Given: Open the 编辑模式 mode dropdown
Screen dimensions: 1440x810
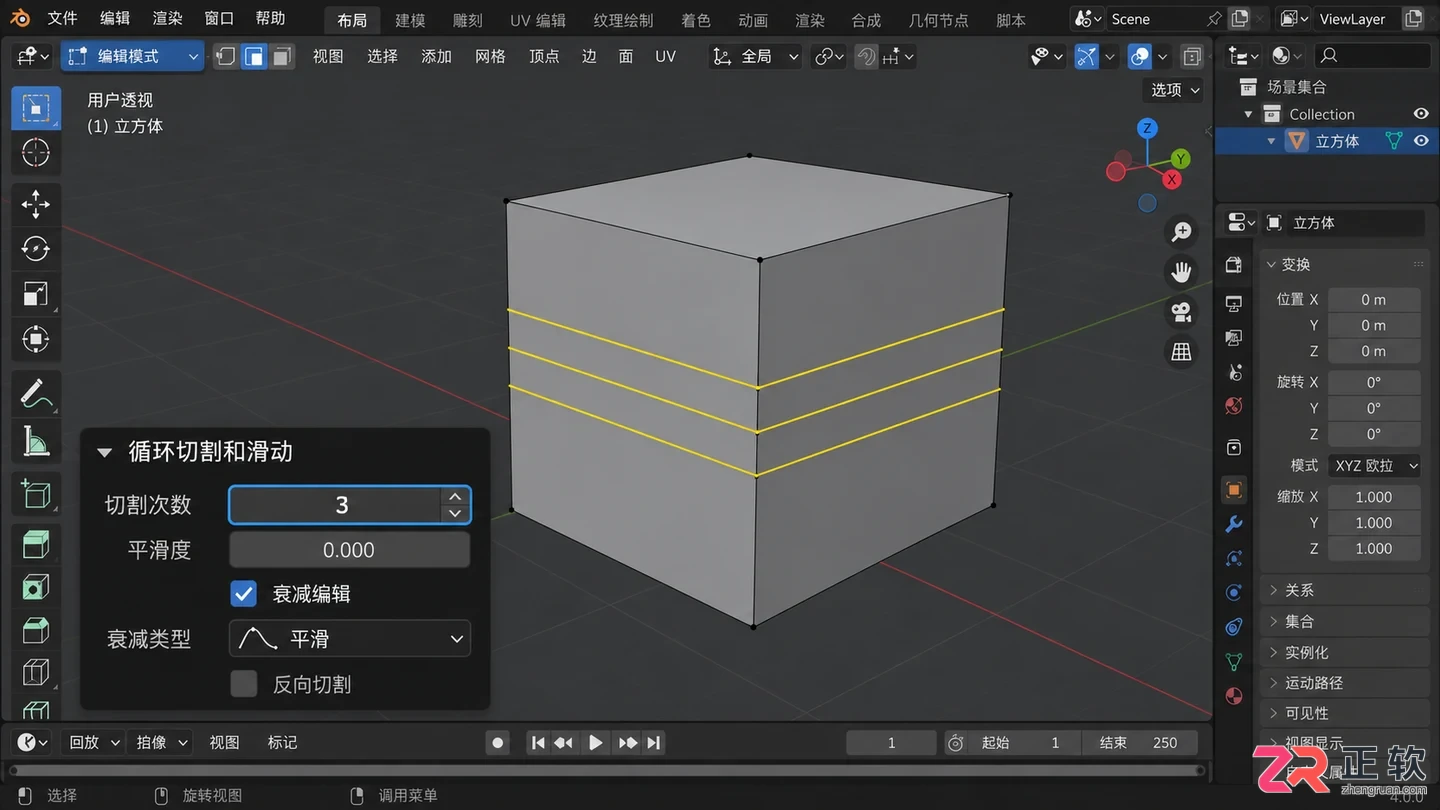Looking at the screenshot, I should tap(133, 57).
